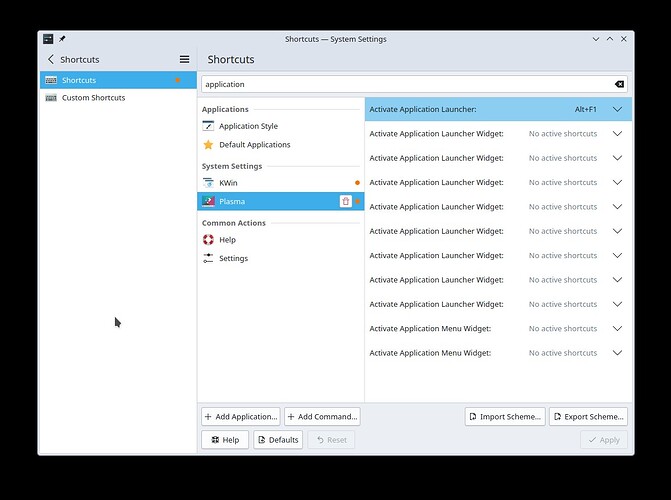This screenshot has width=671, height=500.
Task: Click the search field containing 'application'
Action: [414, 84]
